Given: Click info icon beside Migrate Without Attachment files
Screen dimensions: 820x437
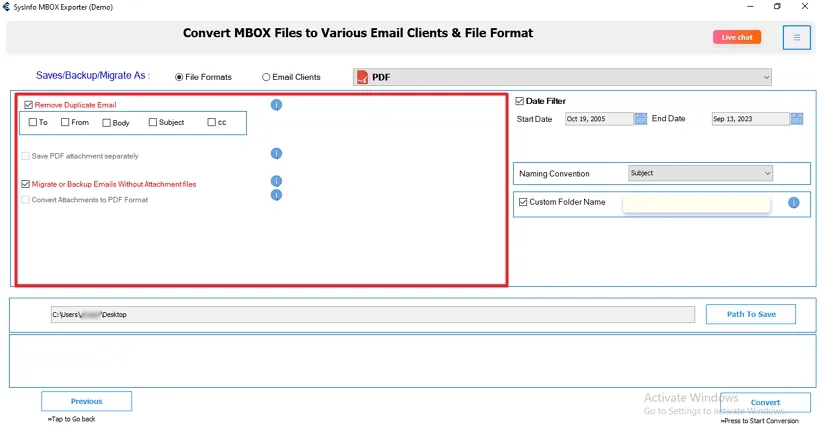Looking at the screenshot, I should pyautogui.click(x=276, y=182).
